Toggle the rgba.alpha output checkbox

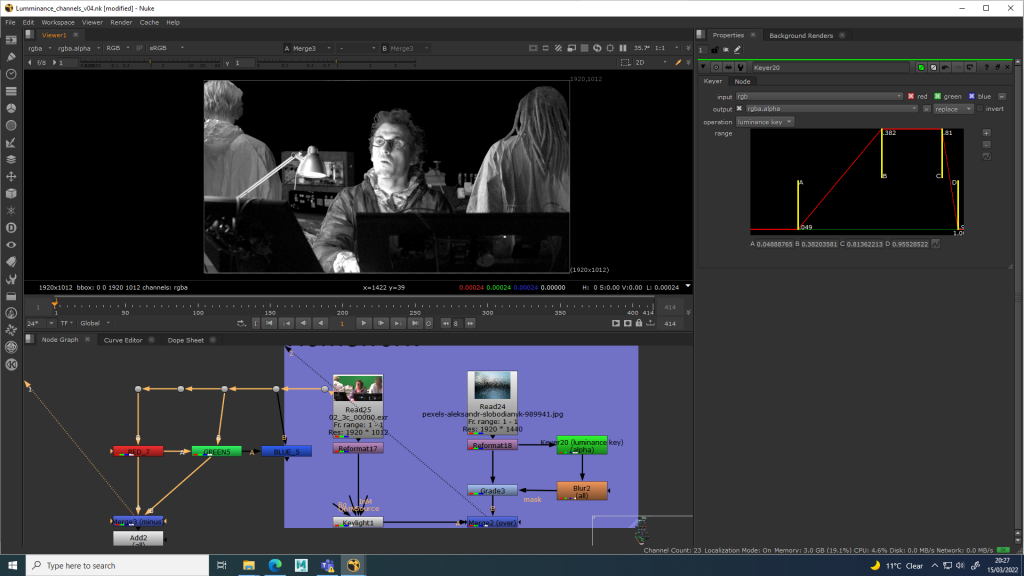pyautogui.click(x=739, y=108)
